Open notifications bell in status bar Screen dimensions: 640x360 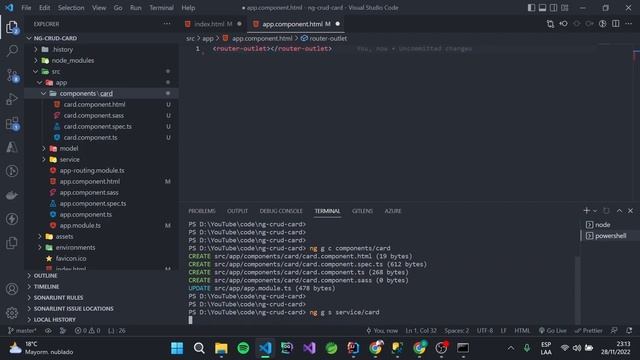(629, 331)
